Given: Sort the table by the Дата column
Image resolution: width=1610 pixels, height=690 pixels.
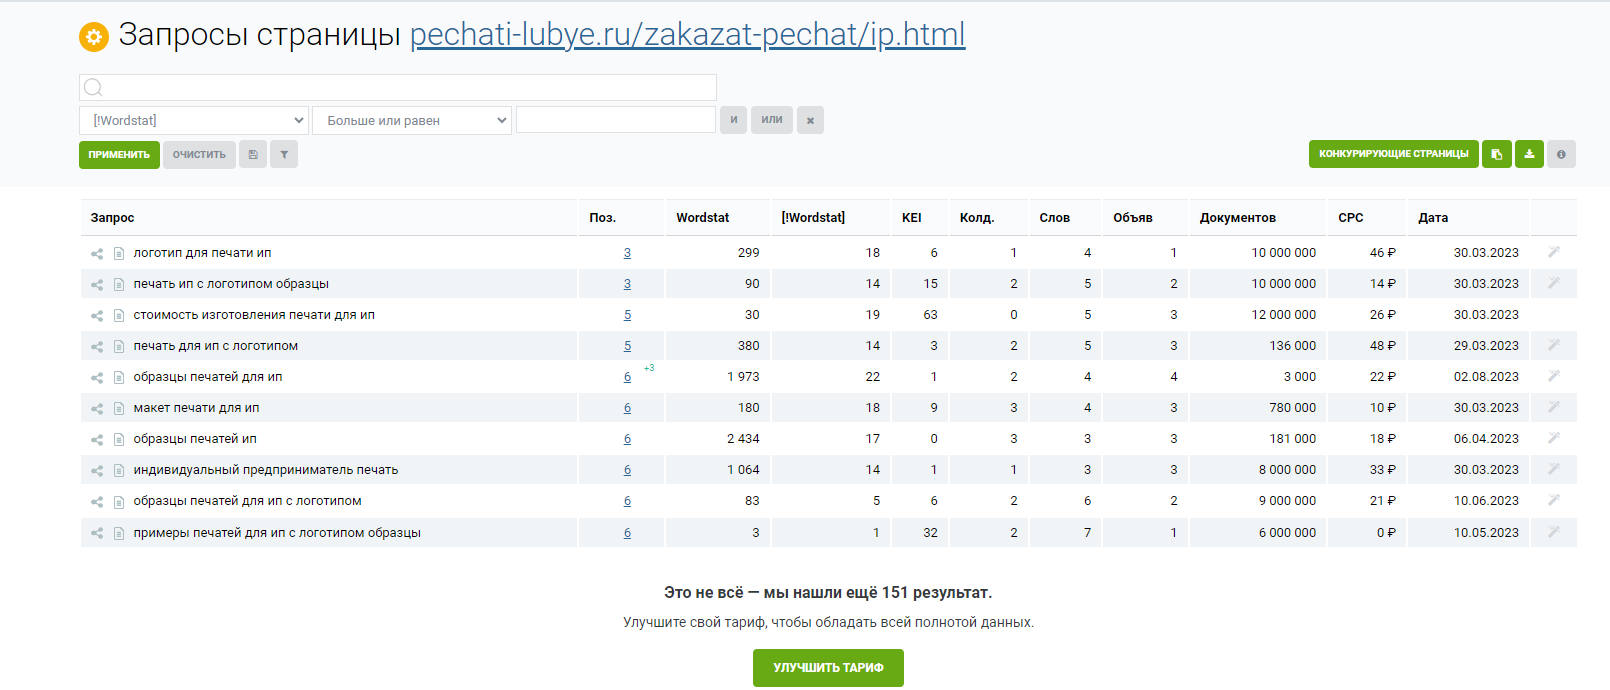Looking at the screenshot, I should 1432,218.
